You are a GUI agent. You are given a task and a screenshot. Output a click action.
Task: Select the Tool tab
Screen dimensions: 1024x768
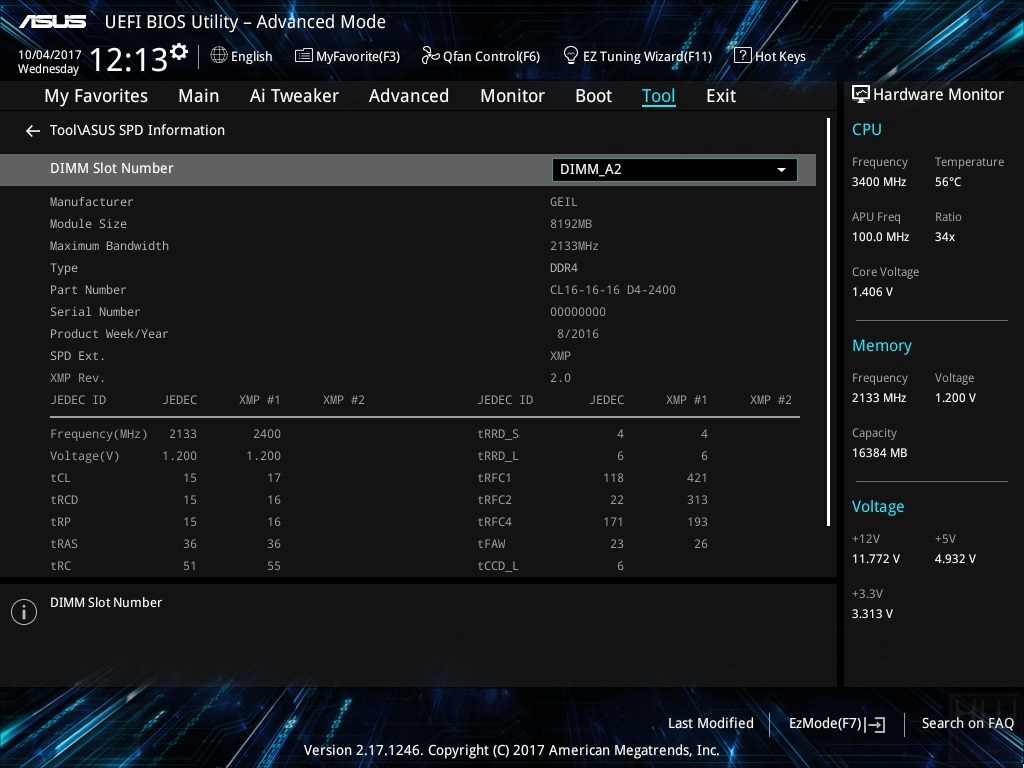658,96
